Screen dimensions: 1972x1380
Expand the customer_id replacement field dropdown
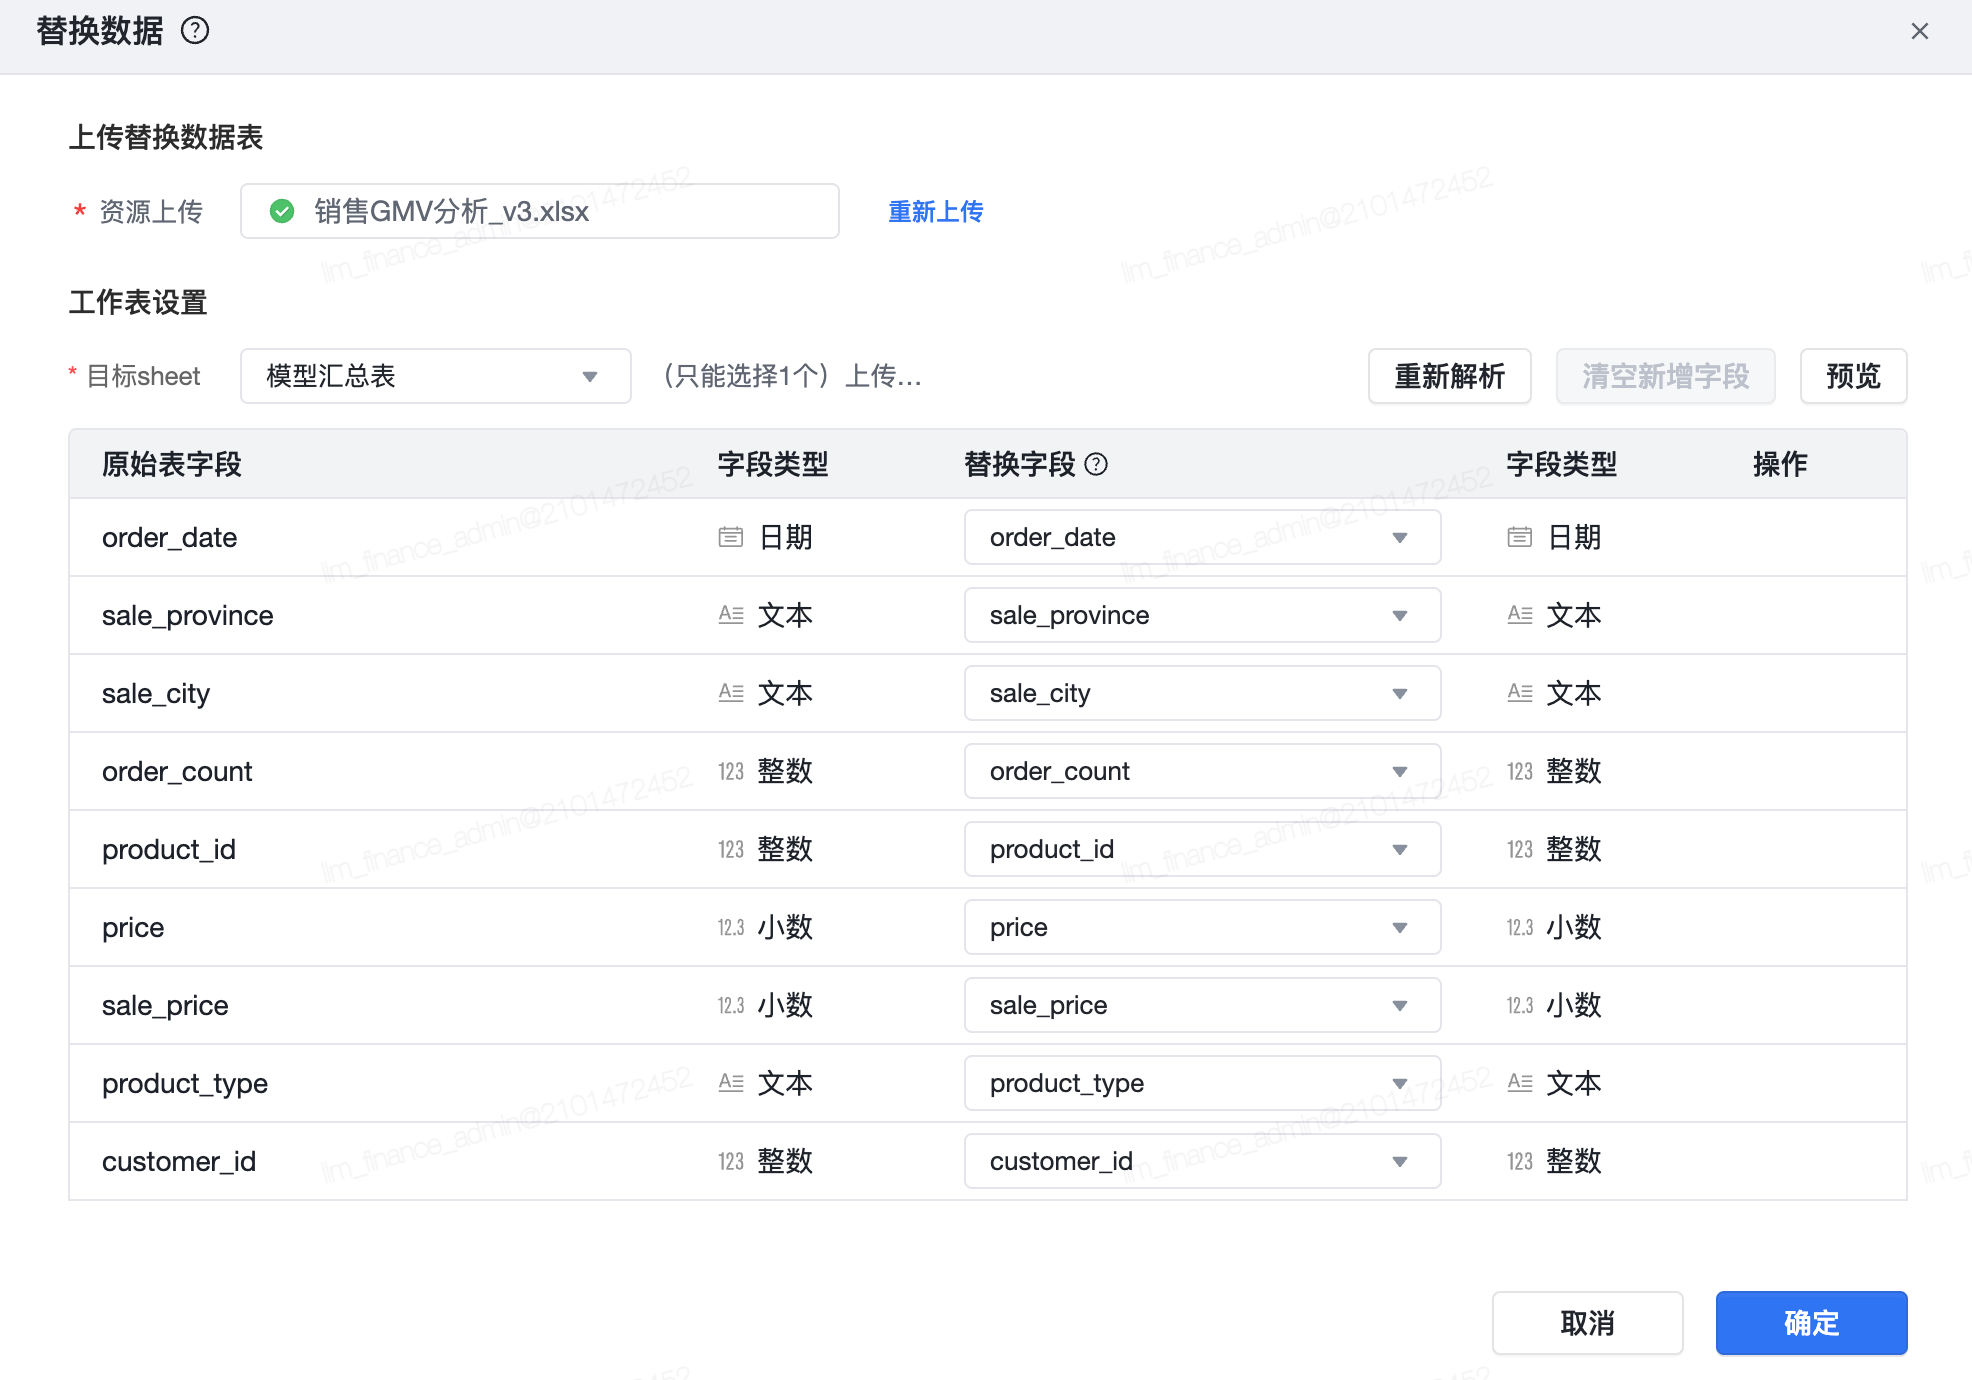(x=1202, y=1161)
